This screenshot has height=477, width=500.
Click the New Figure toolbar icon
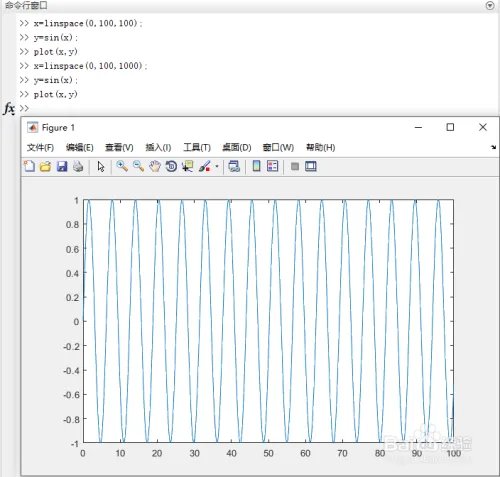[x=29, y=166]
